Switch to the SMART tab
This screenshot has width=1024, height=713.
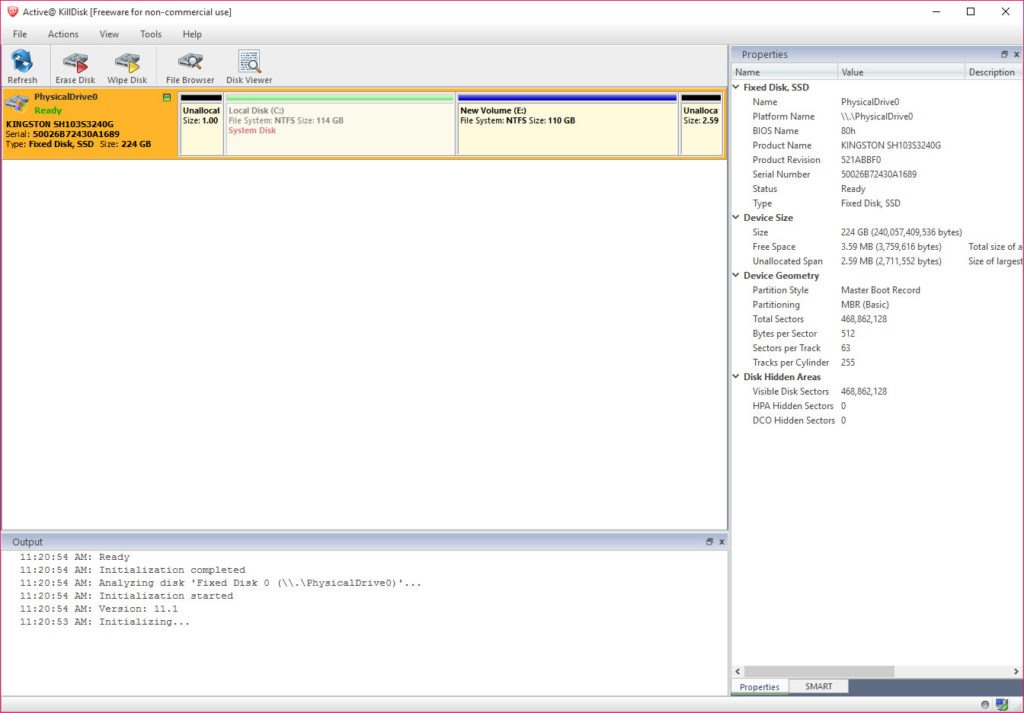pyautogui.click(x=818, y=686)
